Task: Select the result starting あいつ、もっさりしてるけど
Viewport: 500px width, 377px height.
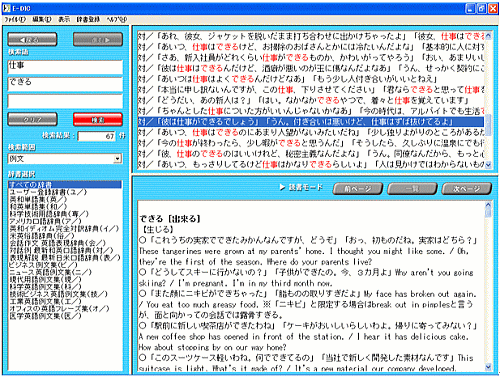Action: (311, 164)
